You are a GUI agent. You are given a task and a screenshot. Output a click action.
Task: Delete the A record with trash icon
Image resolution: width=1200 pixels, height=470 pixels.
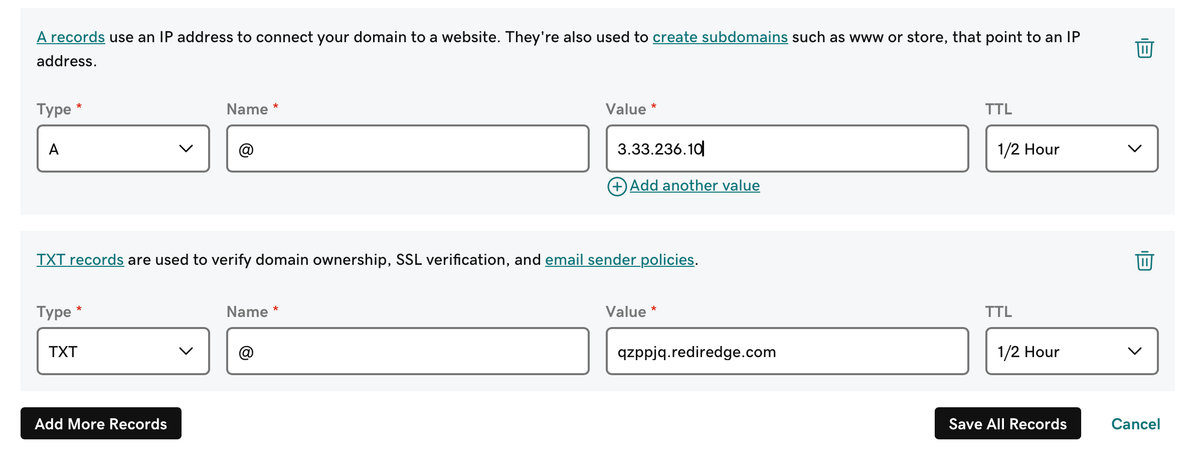point(1145,48)
